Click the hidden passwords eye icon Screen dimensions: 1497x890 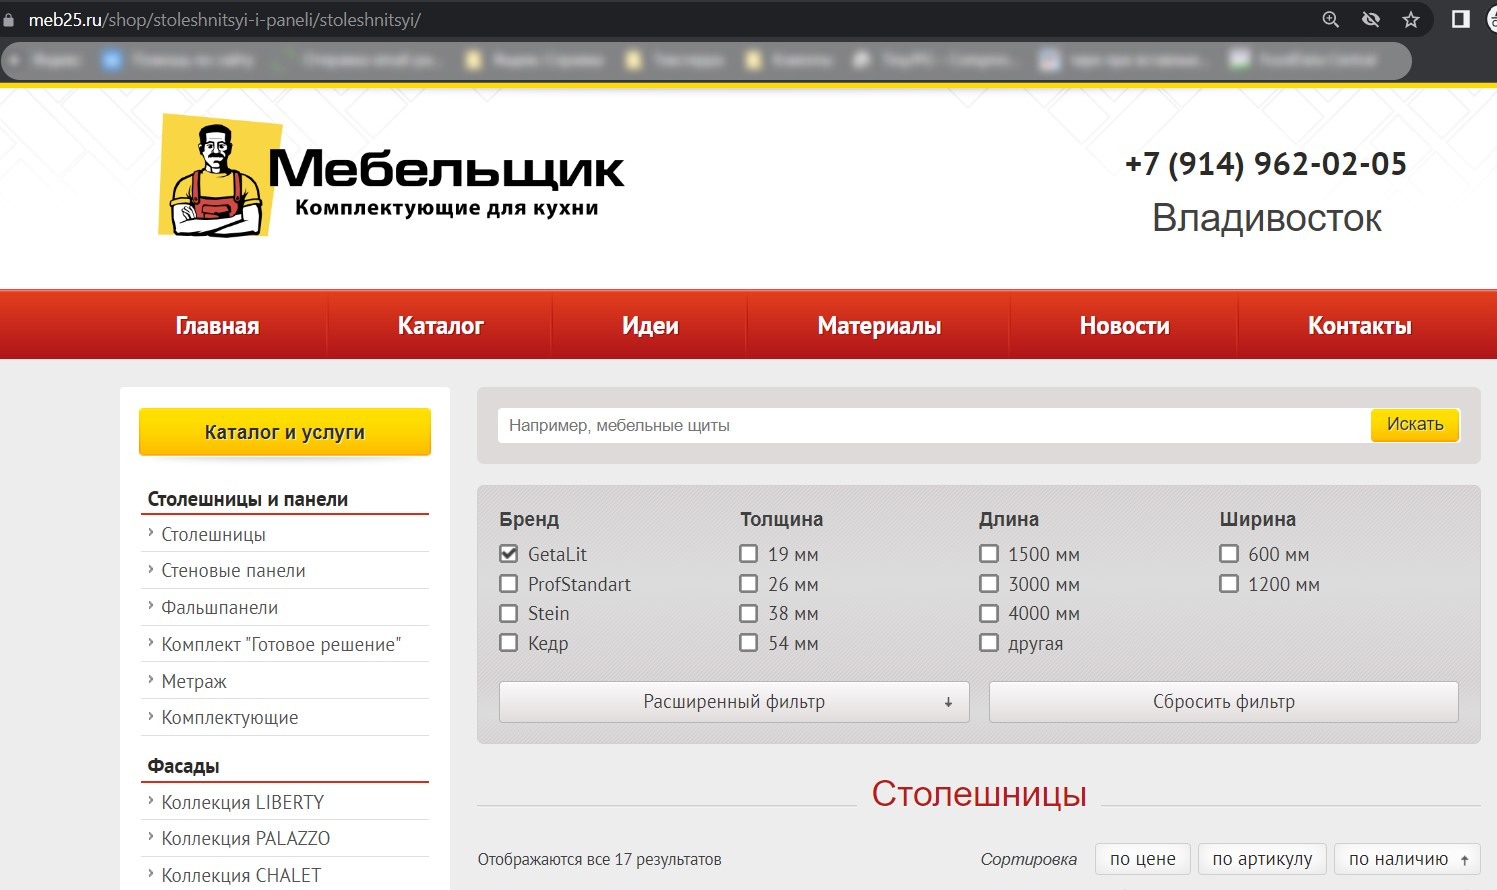pos(1370,18)
